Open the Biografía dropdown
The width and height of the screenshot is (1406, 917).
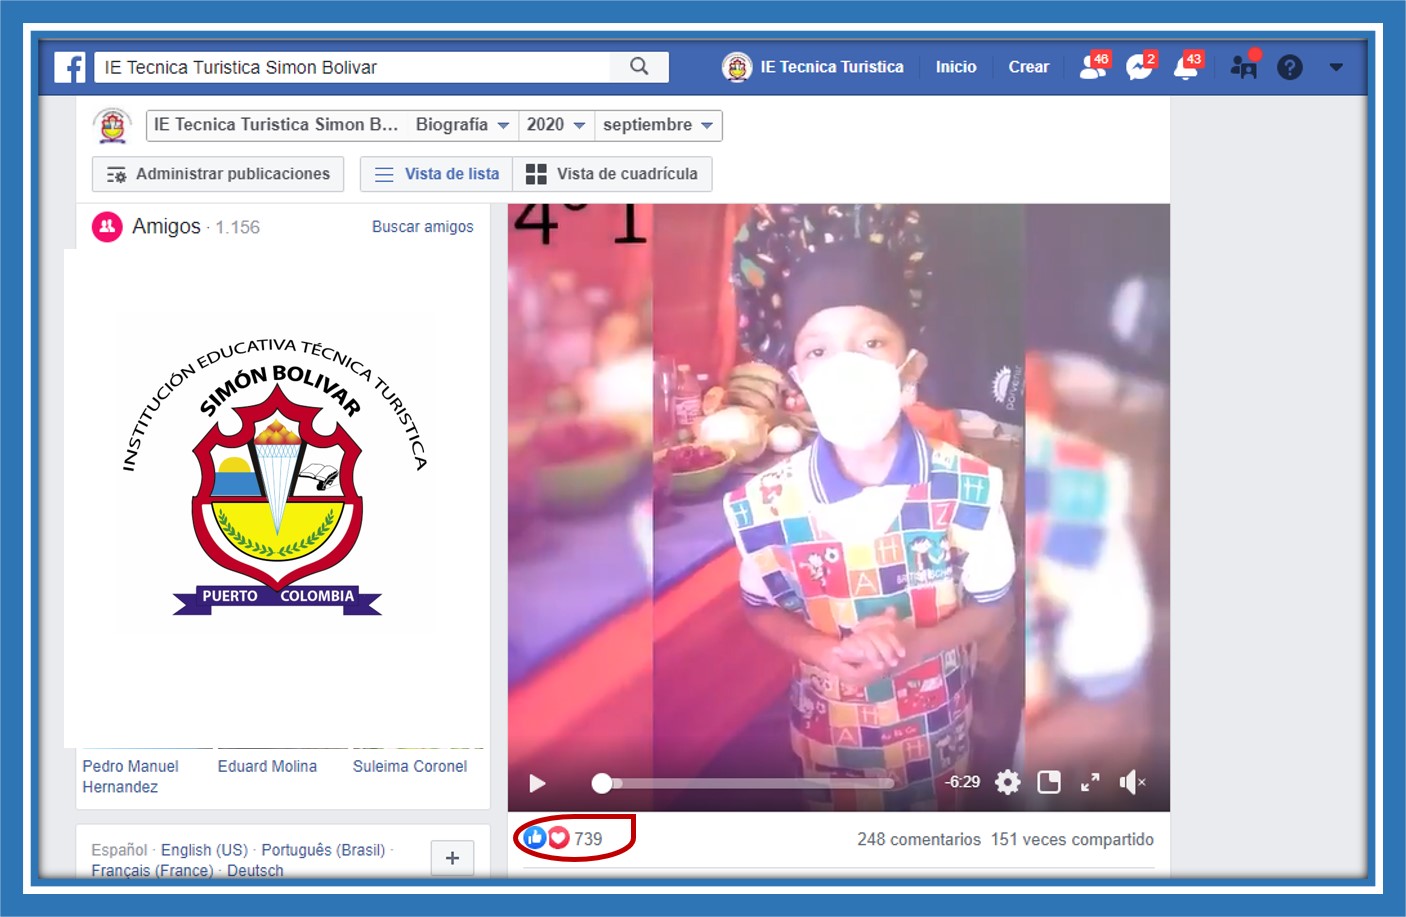462,125
